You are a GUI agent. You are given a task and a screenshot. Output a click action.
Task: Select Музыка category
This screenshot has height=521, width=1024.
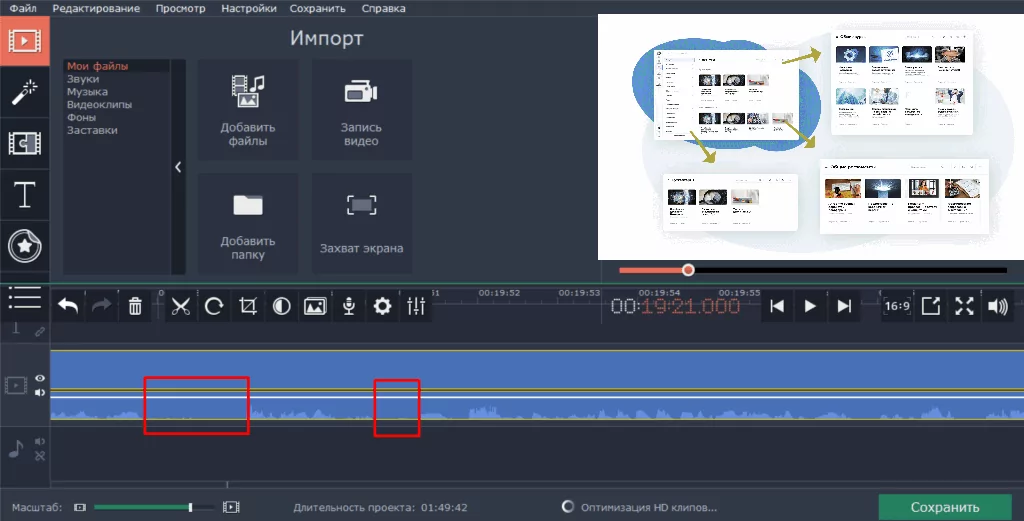(x=87, y=92)
